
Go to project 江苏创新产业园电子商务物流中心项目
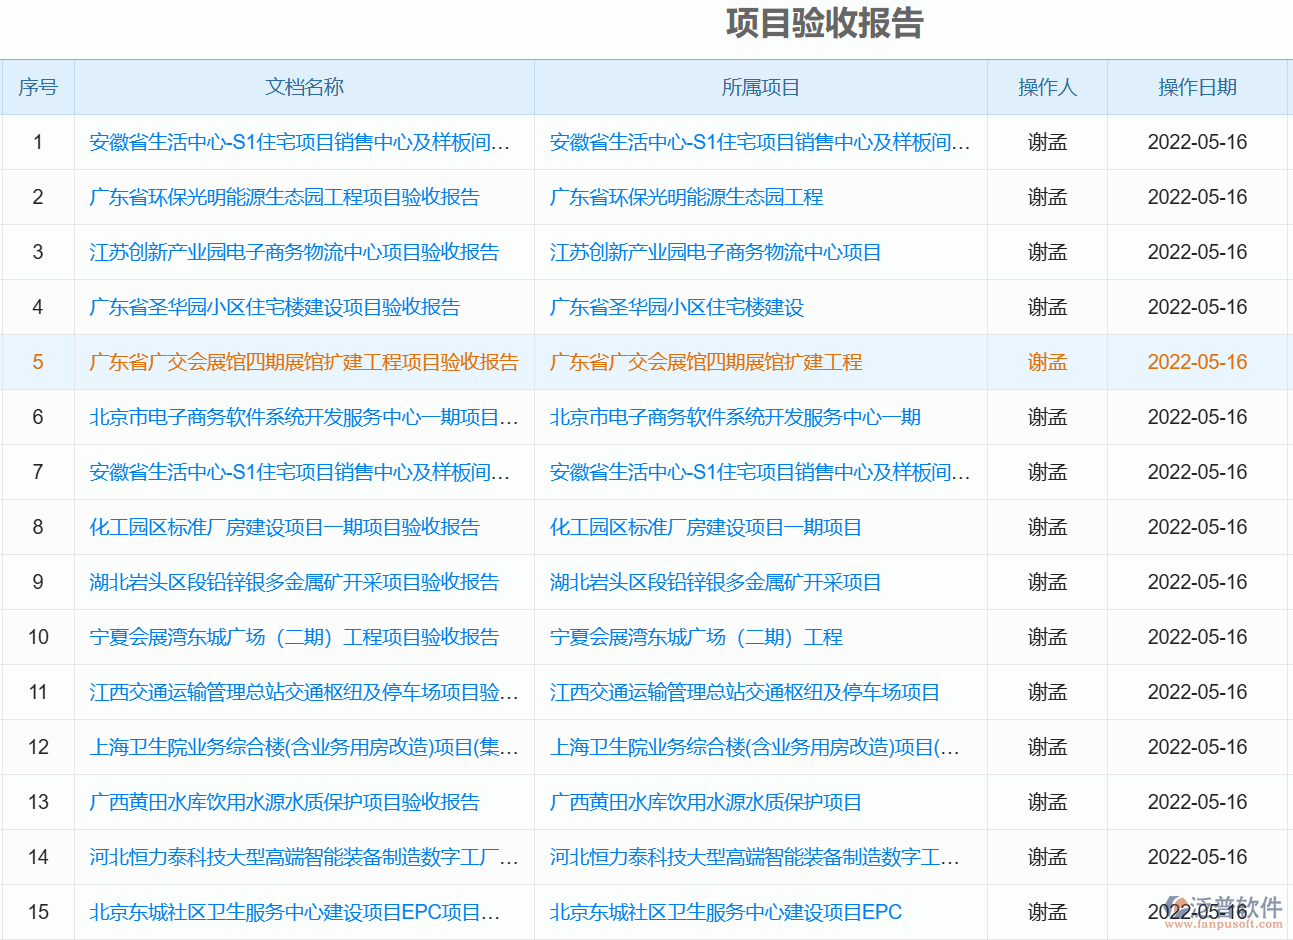(715, 252)
